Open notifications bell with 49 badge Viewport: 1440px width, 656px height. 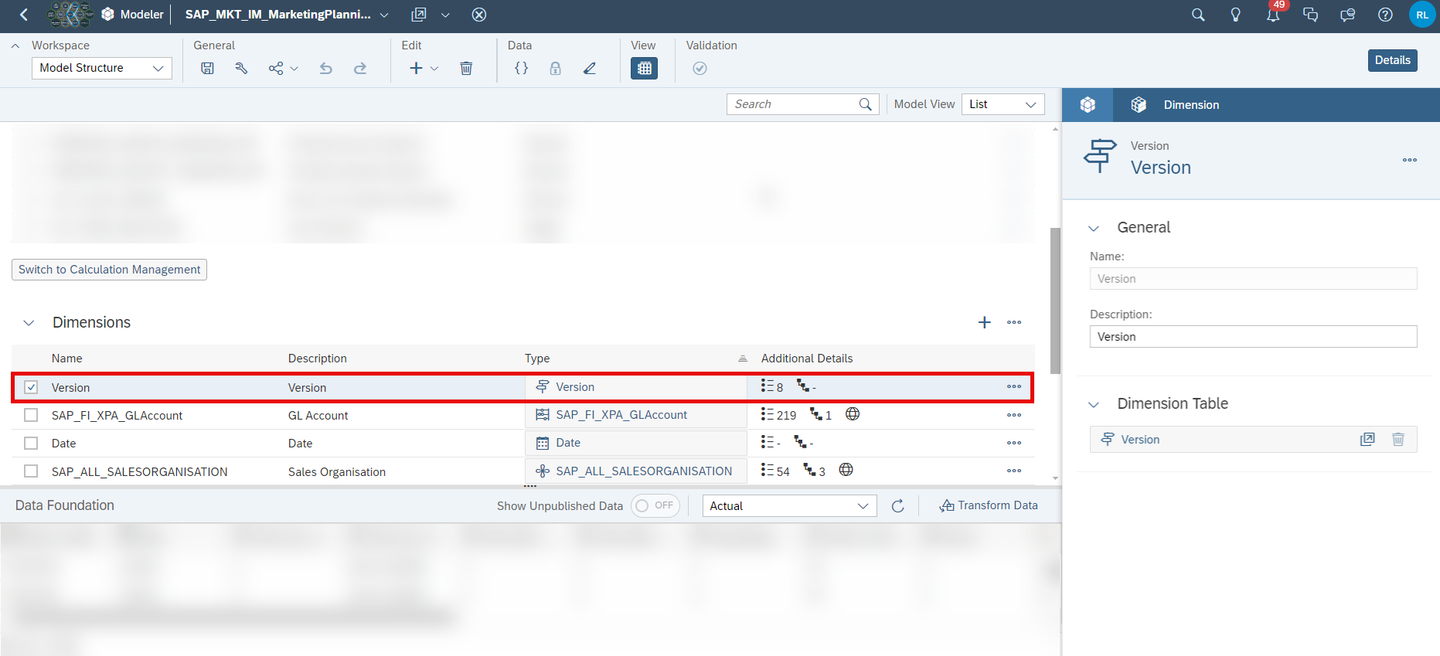[1274, 13]
